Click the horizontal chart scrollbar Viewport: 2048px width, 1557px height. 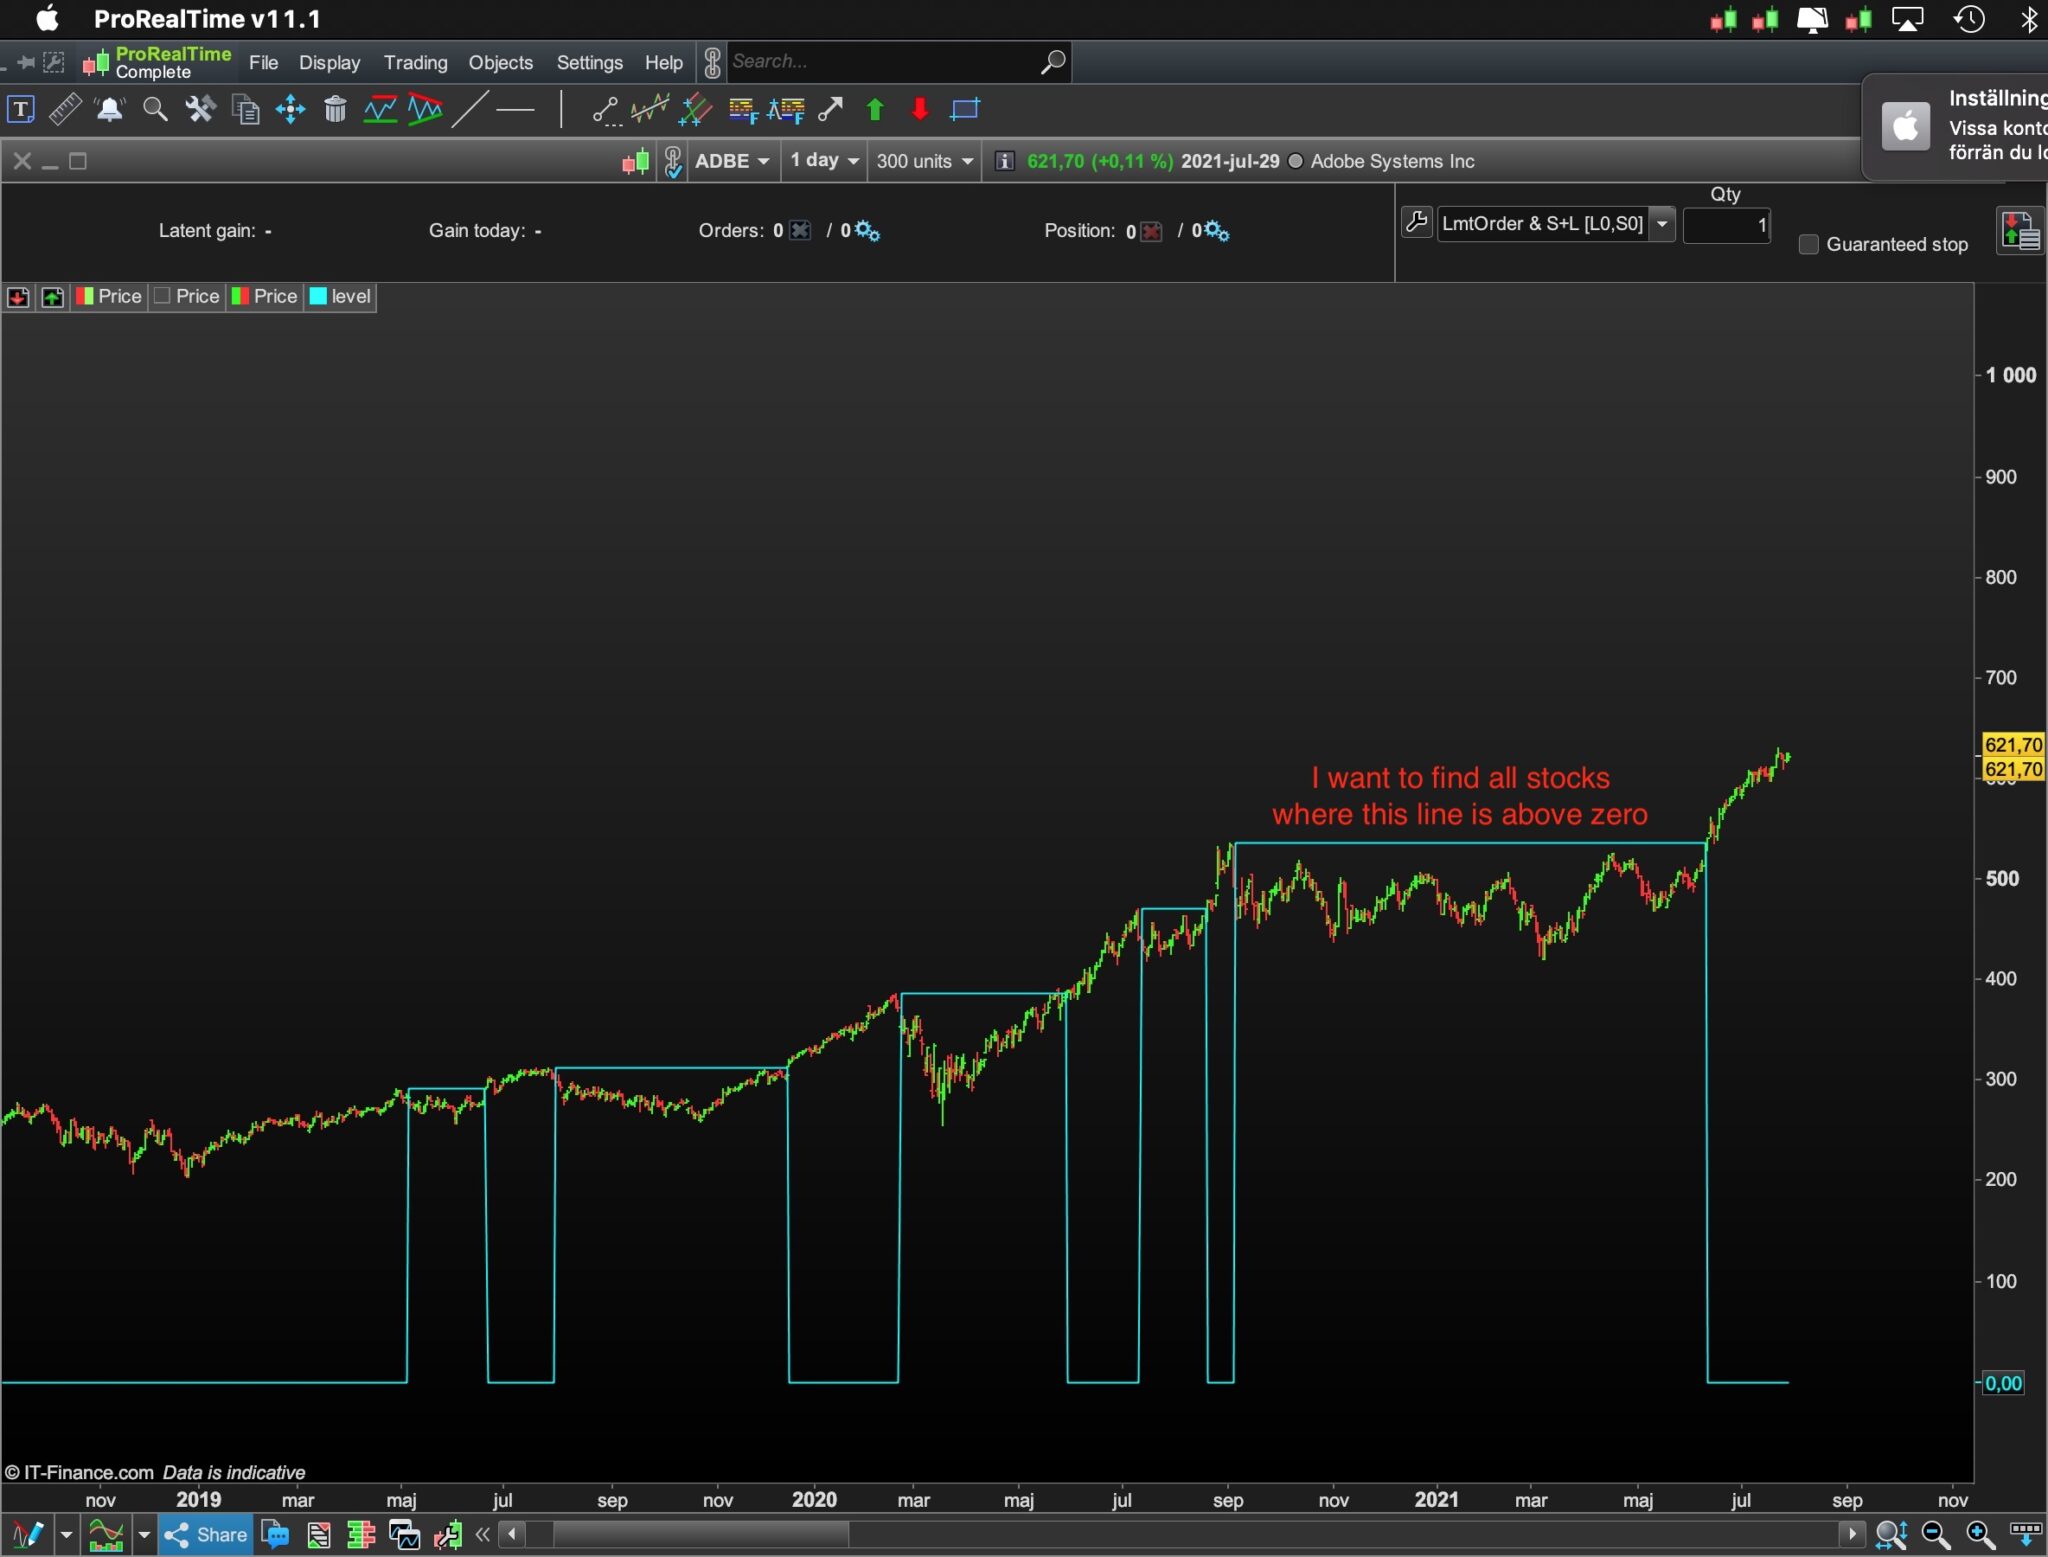700,1533
